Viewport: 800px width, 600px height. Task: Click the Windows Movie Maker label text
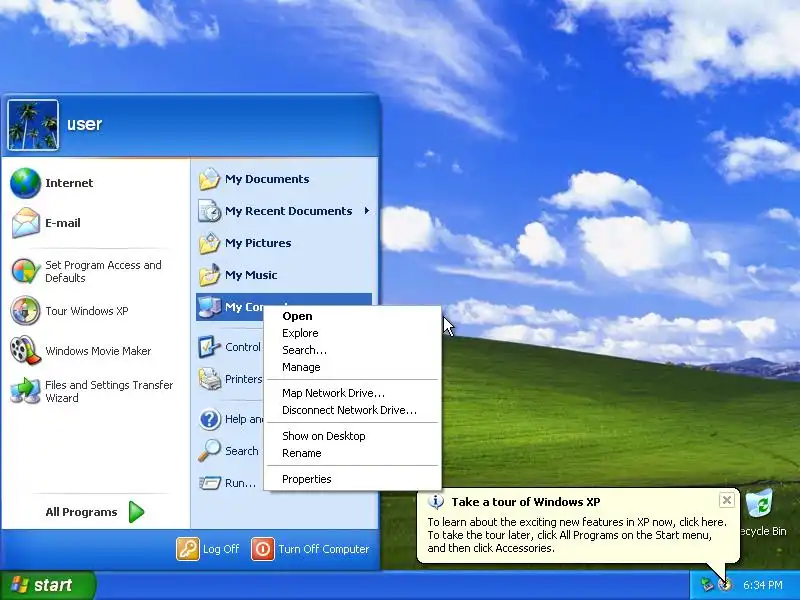[98, 351]
